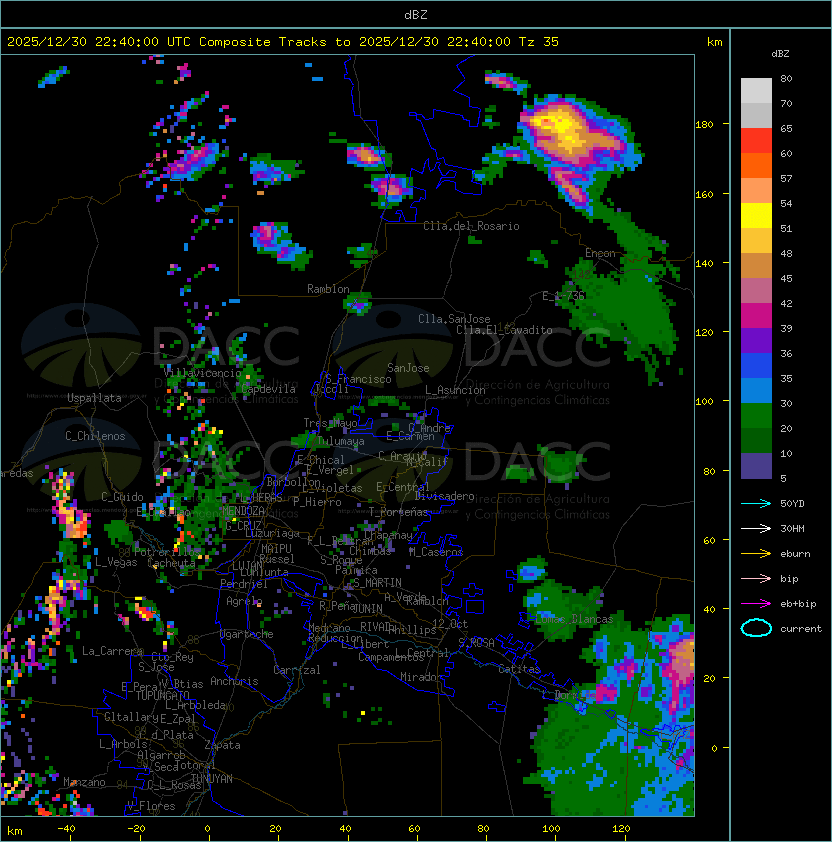Click the 'SanJose' label on map
This screenshot has width=832, height=842.
coord(408,368)
